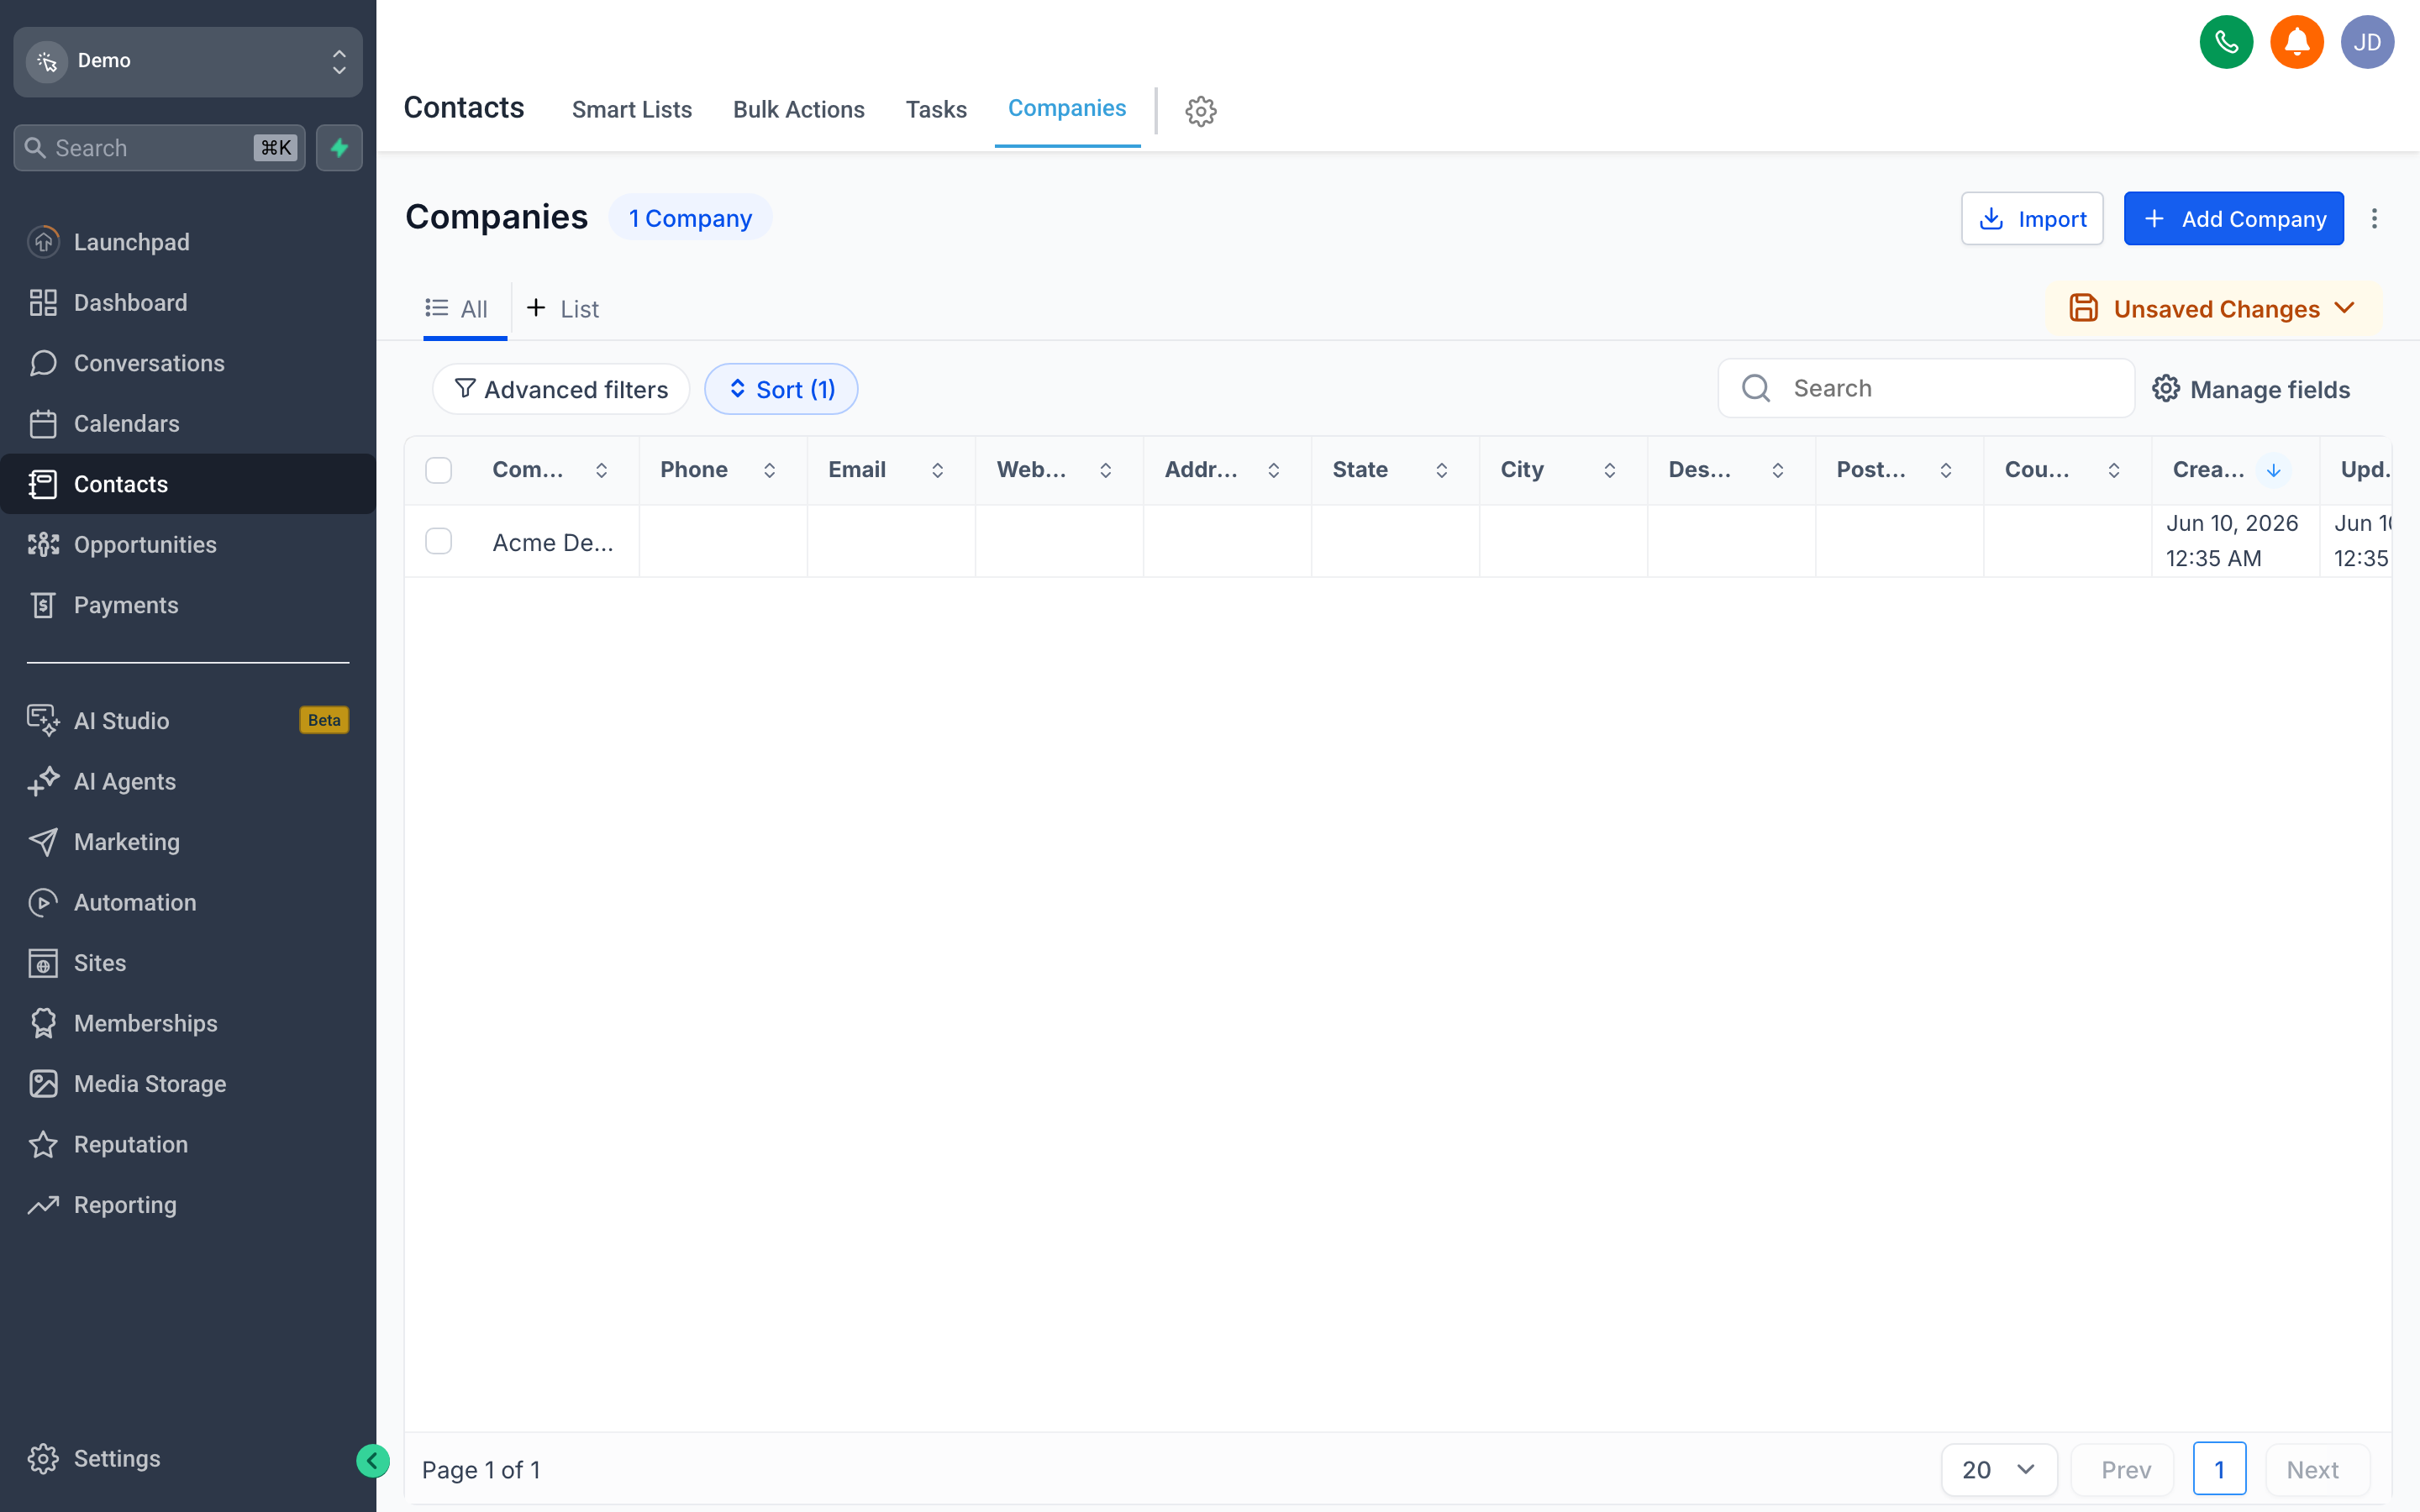Toggle Created date column sort arrow
Viewport: 2420px width, 1512px height.
pos(2273,470)
